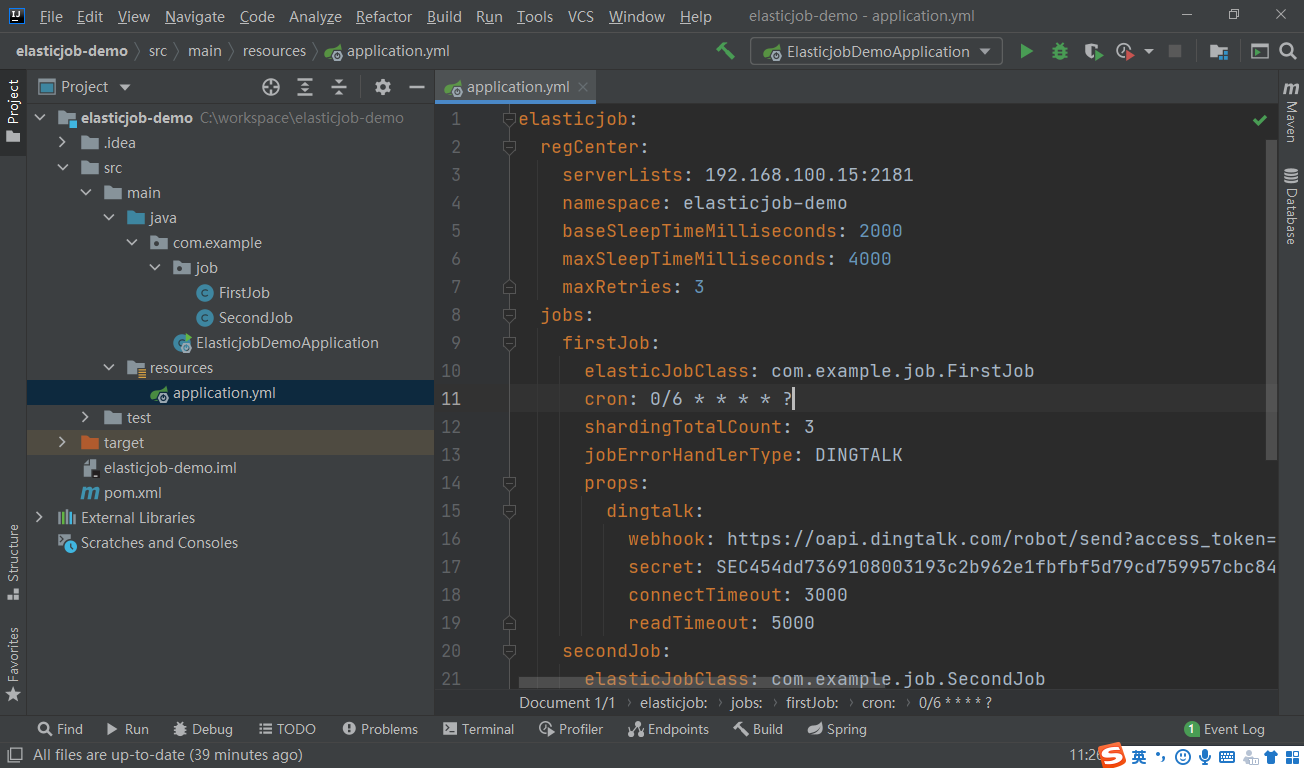1304x768 pixels.
Task: Click the stop square icon
Action: coord(1175,51)
